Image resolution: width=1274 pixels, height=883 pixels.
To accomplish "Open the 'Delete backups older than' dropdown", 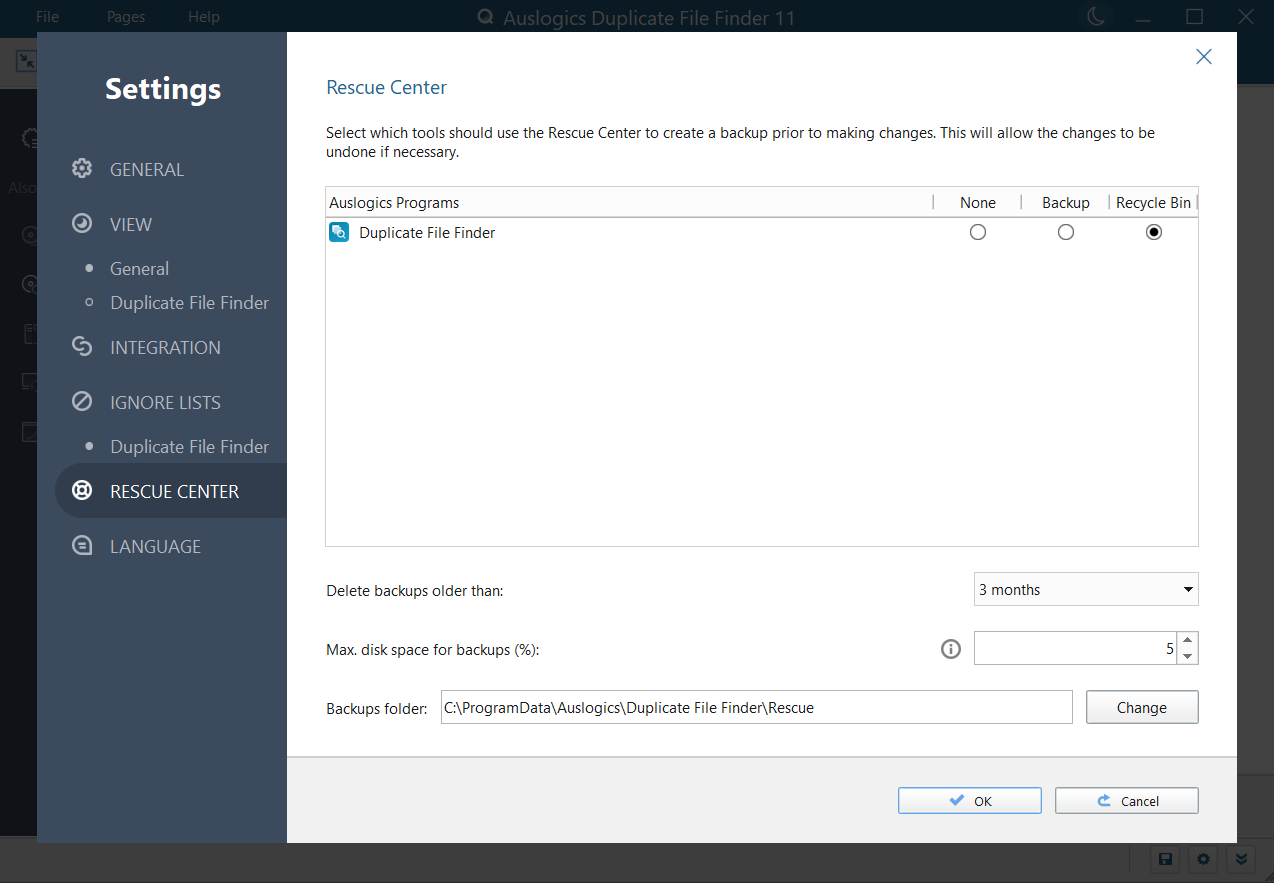I will click(1086, 590).
